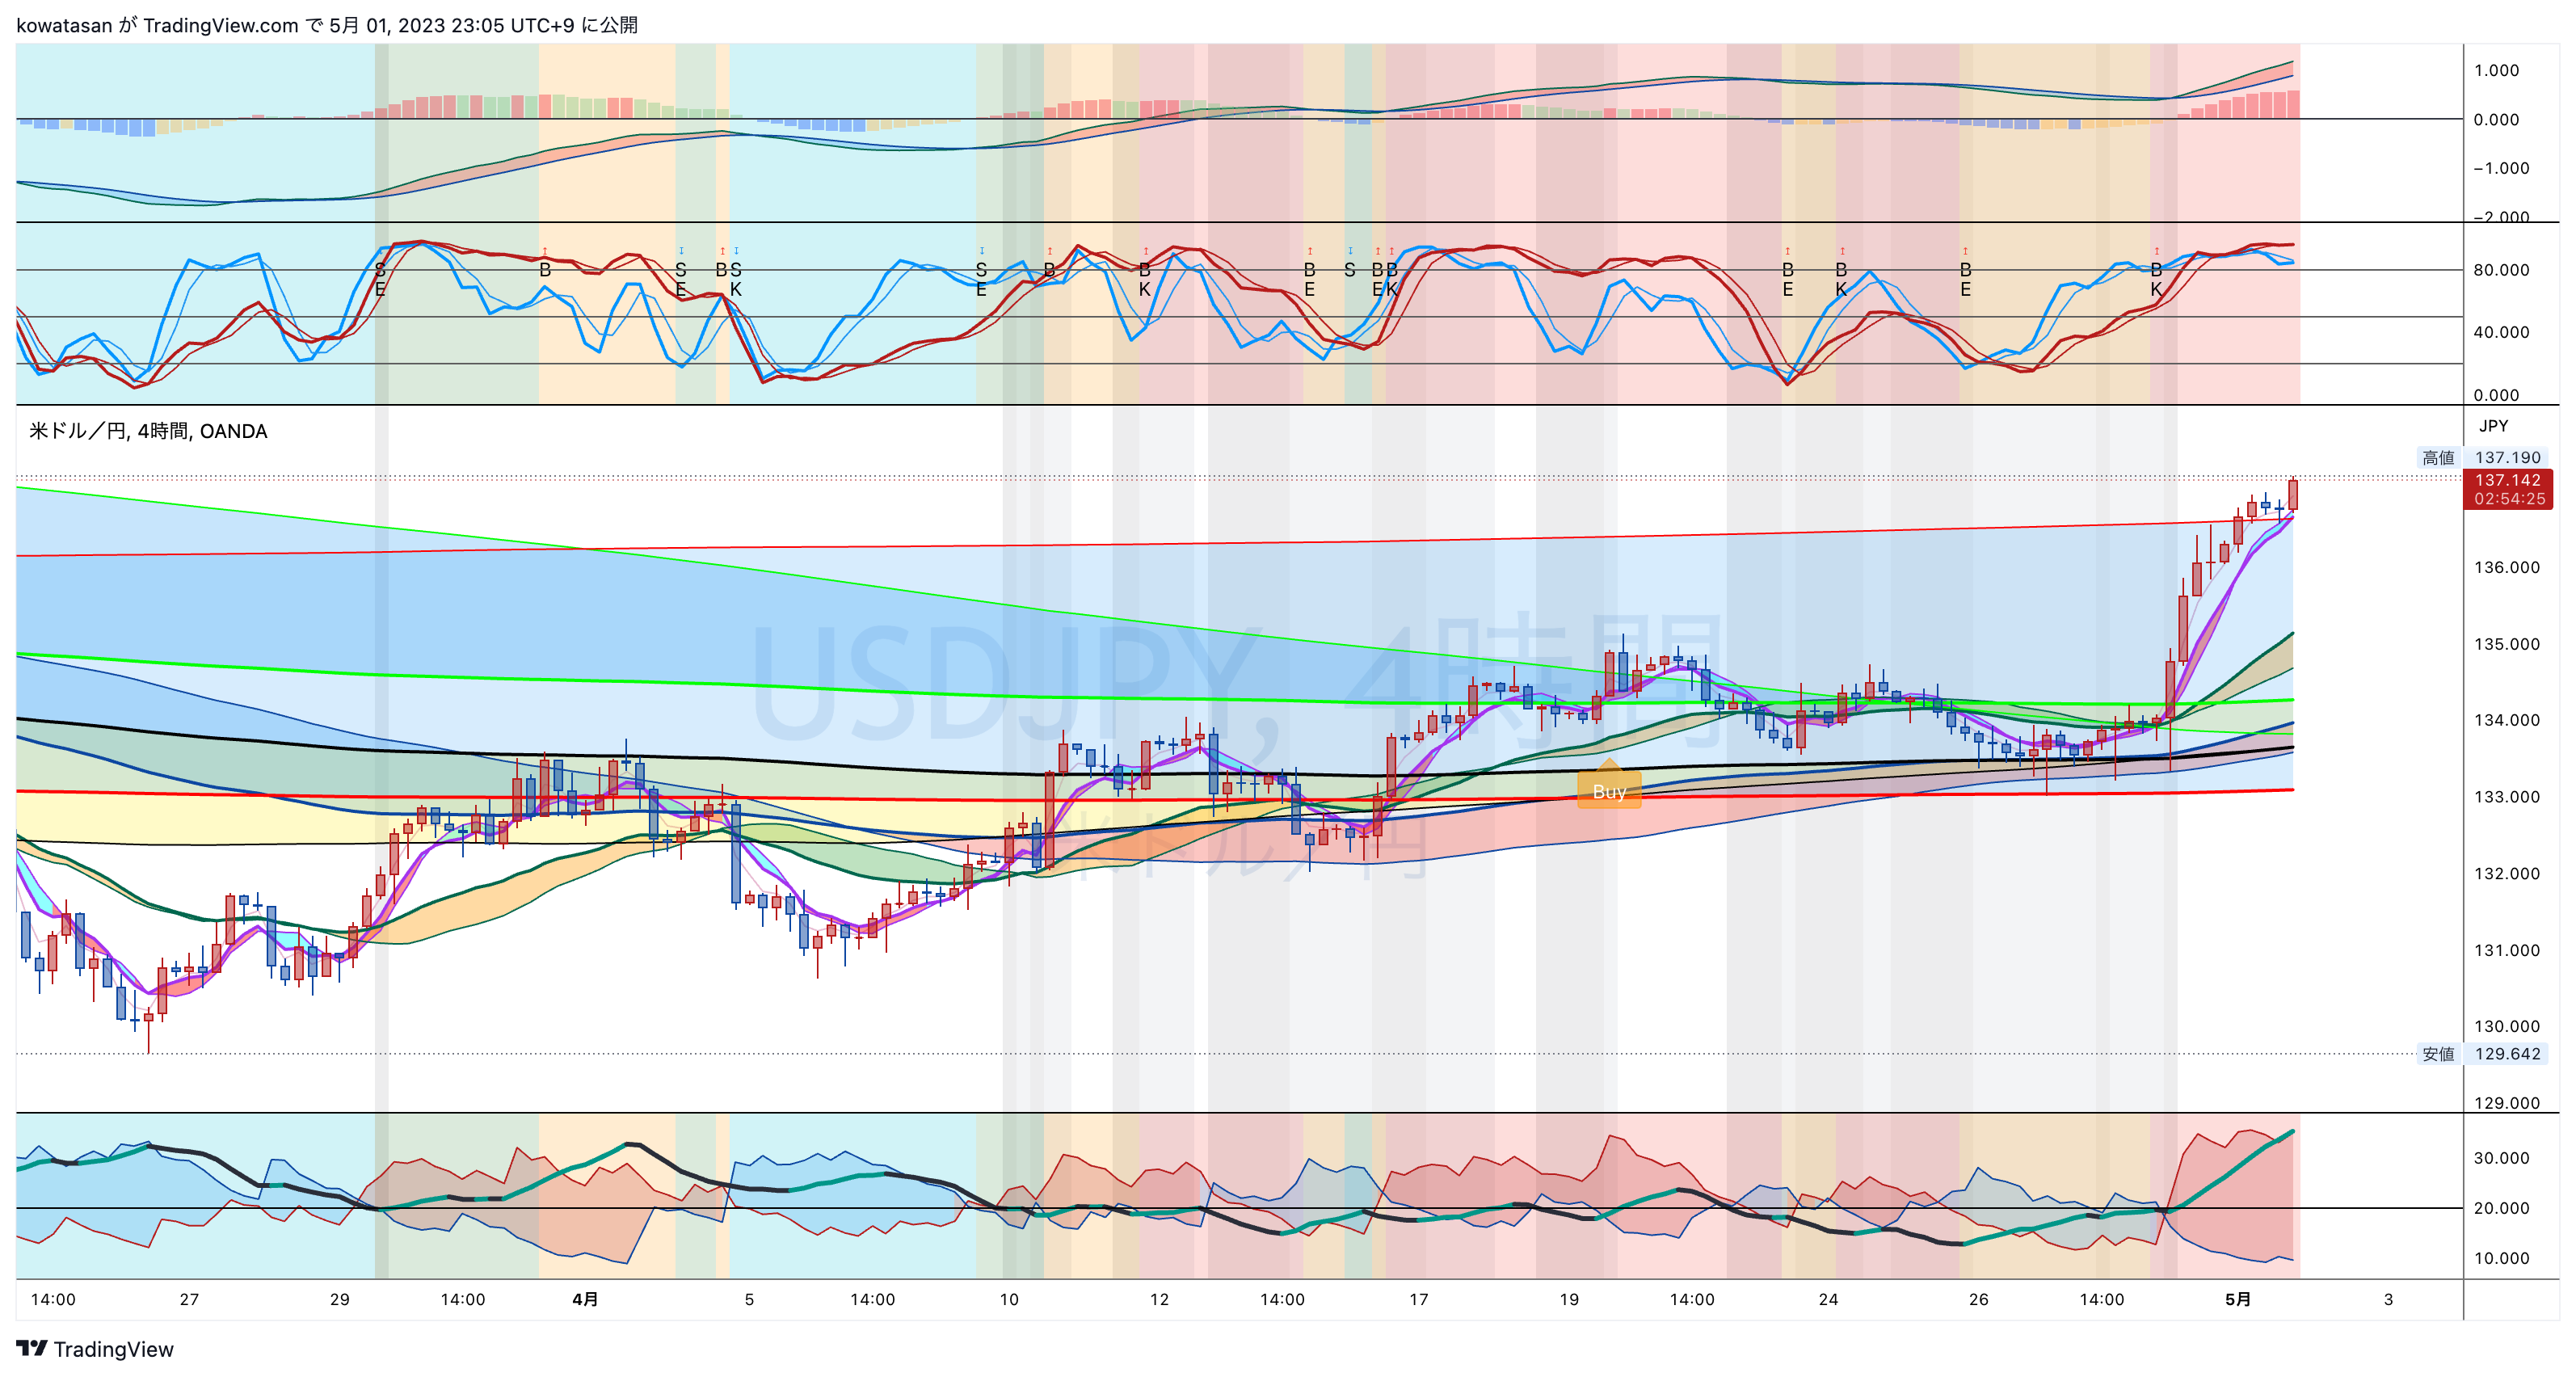Click the date 17 on time axis

point(1419,1299)
